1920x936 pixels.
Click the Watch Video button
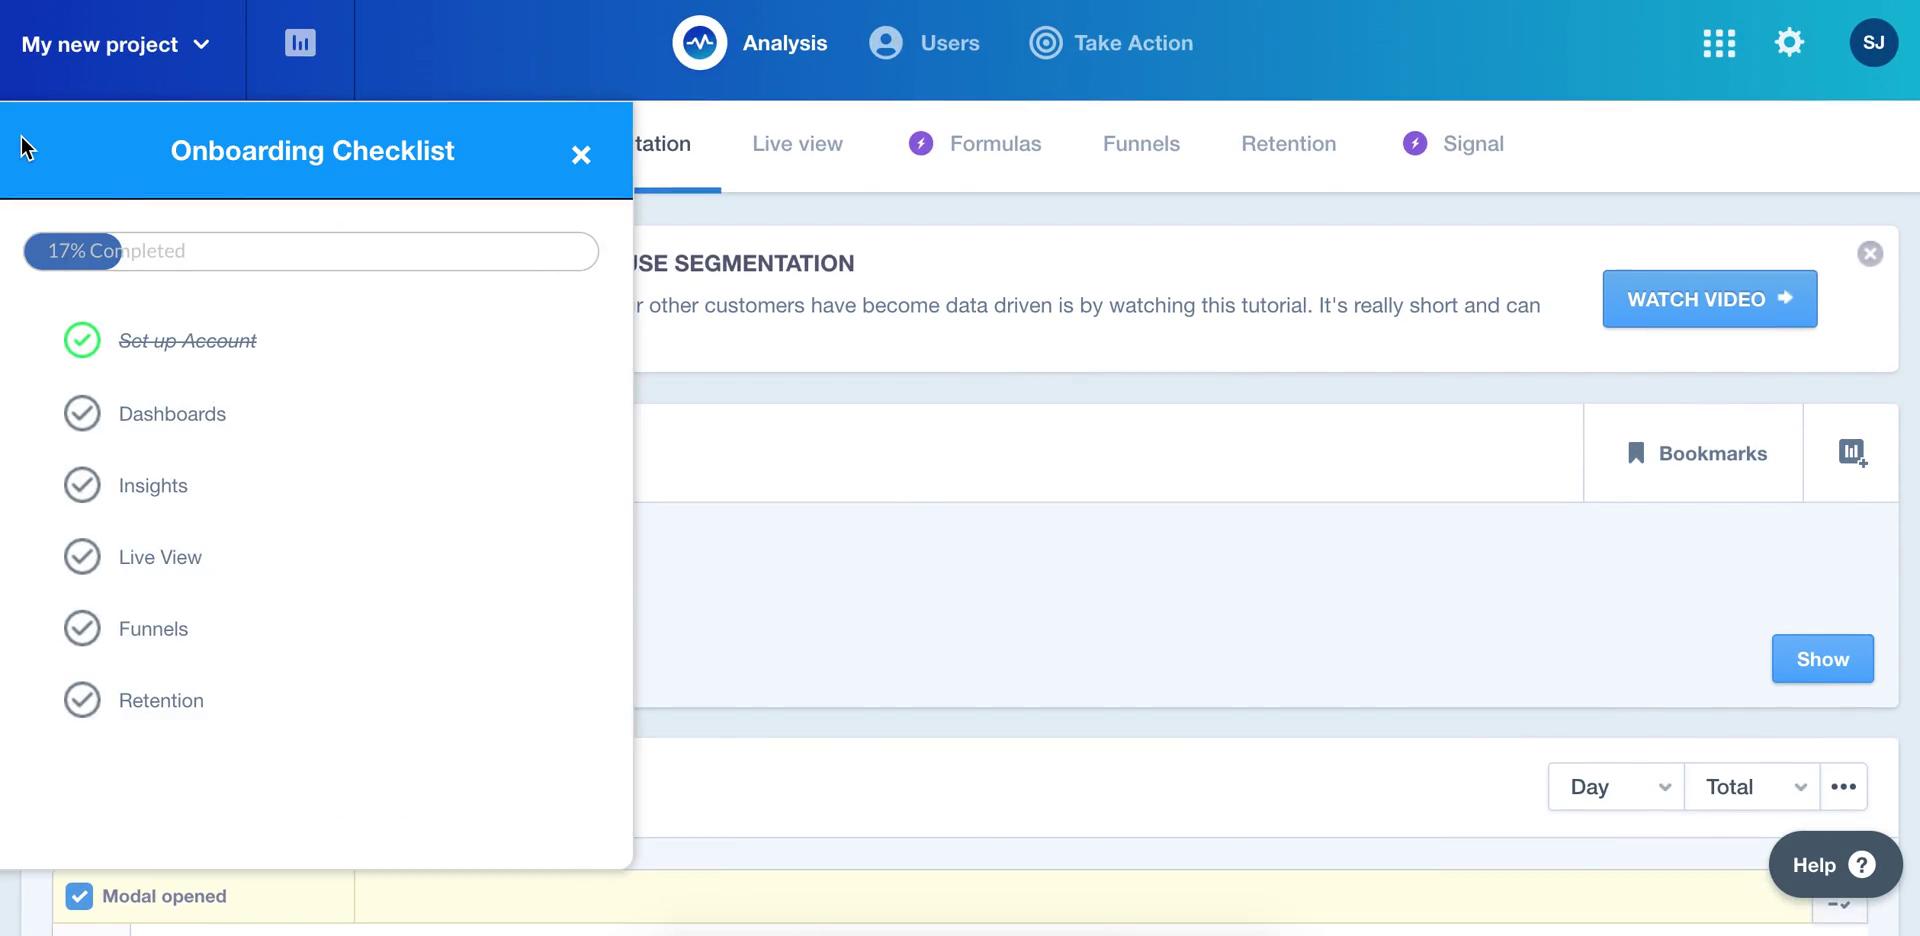pyautogui.click(x=1709, y=299)
